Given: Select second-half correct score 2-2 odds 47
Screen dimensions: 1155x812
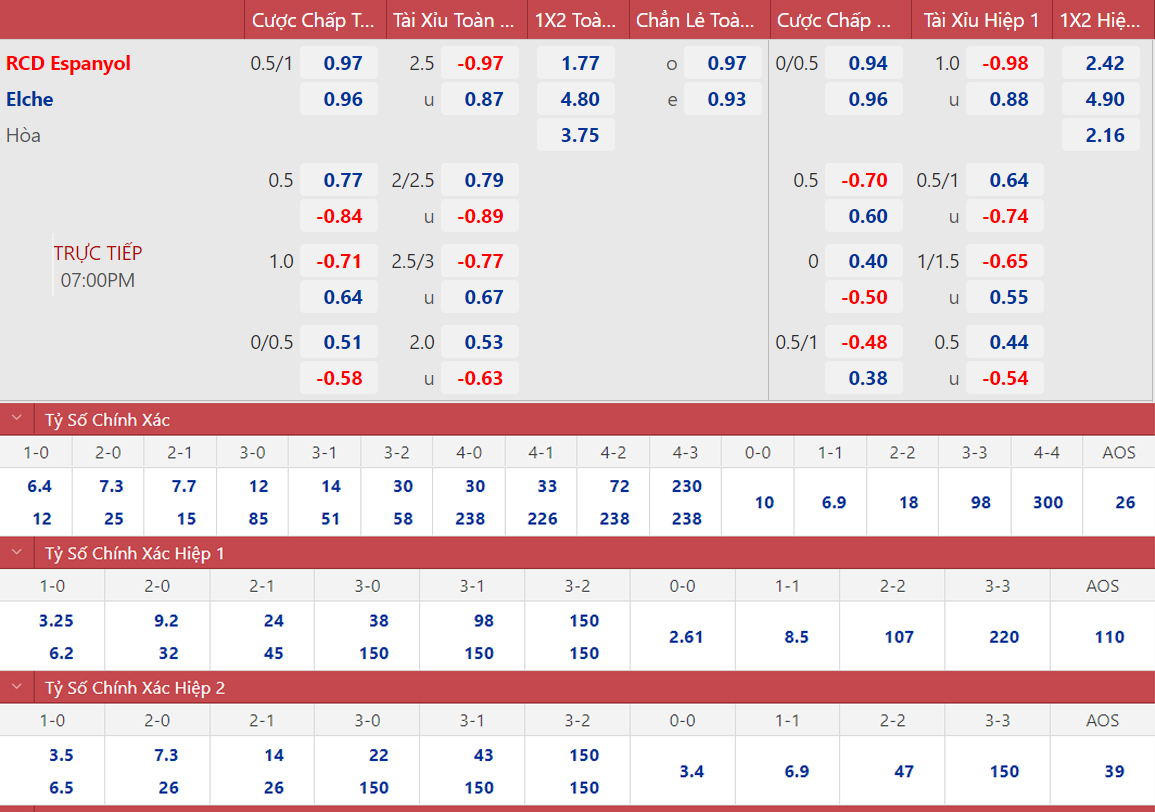Looking at the screenshot, I should (x=904, y=771).
